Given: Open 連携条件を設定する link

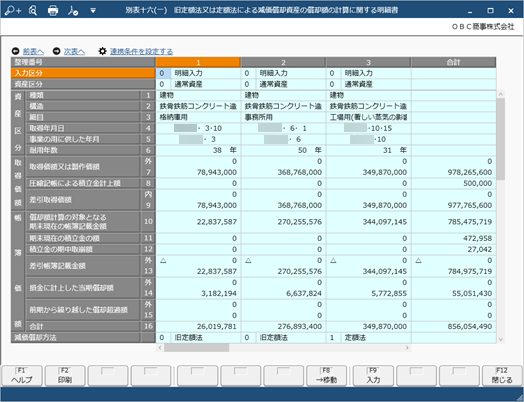Looking at the screenshot, I should tap(141, 51).
